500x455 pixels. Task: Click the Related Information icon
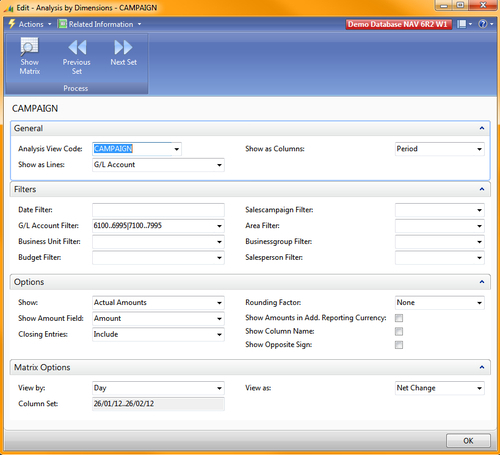(x=62, y=24)
